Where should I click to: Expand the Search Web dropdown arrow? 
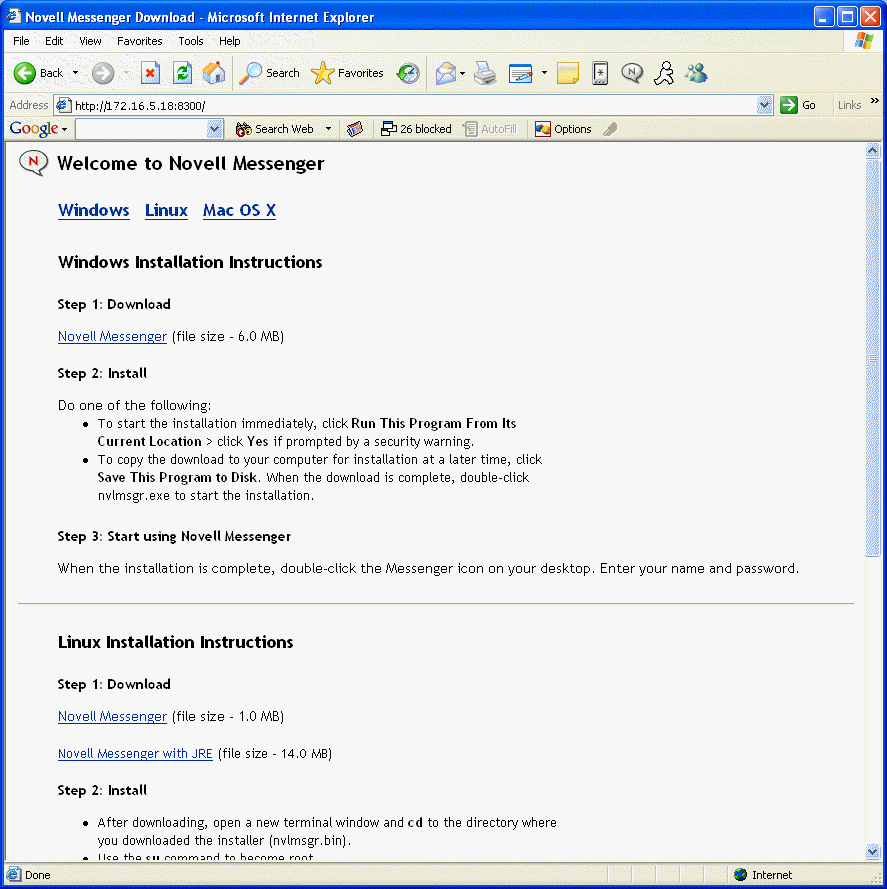328,129
